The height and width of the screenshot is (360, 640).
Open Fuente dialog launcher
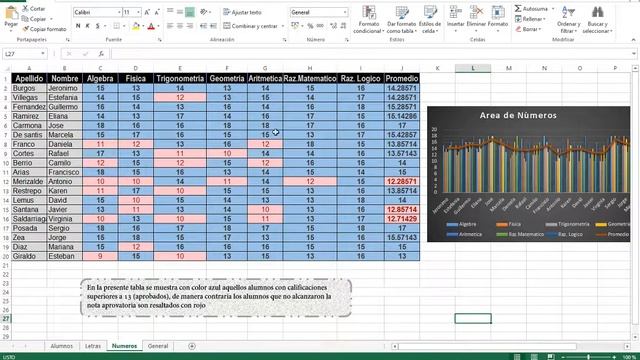point(160,40)
